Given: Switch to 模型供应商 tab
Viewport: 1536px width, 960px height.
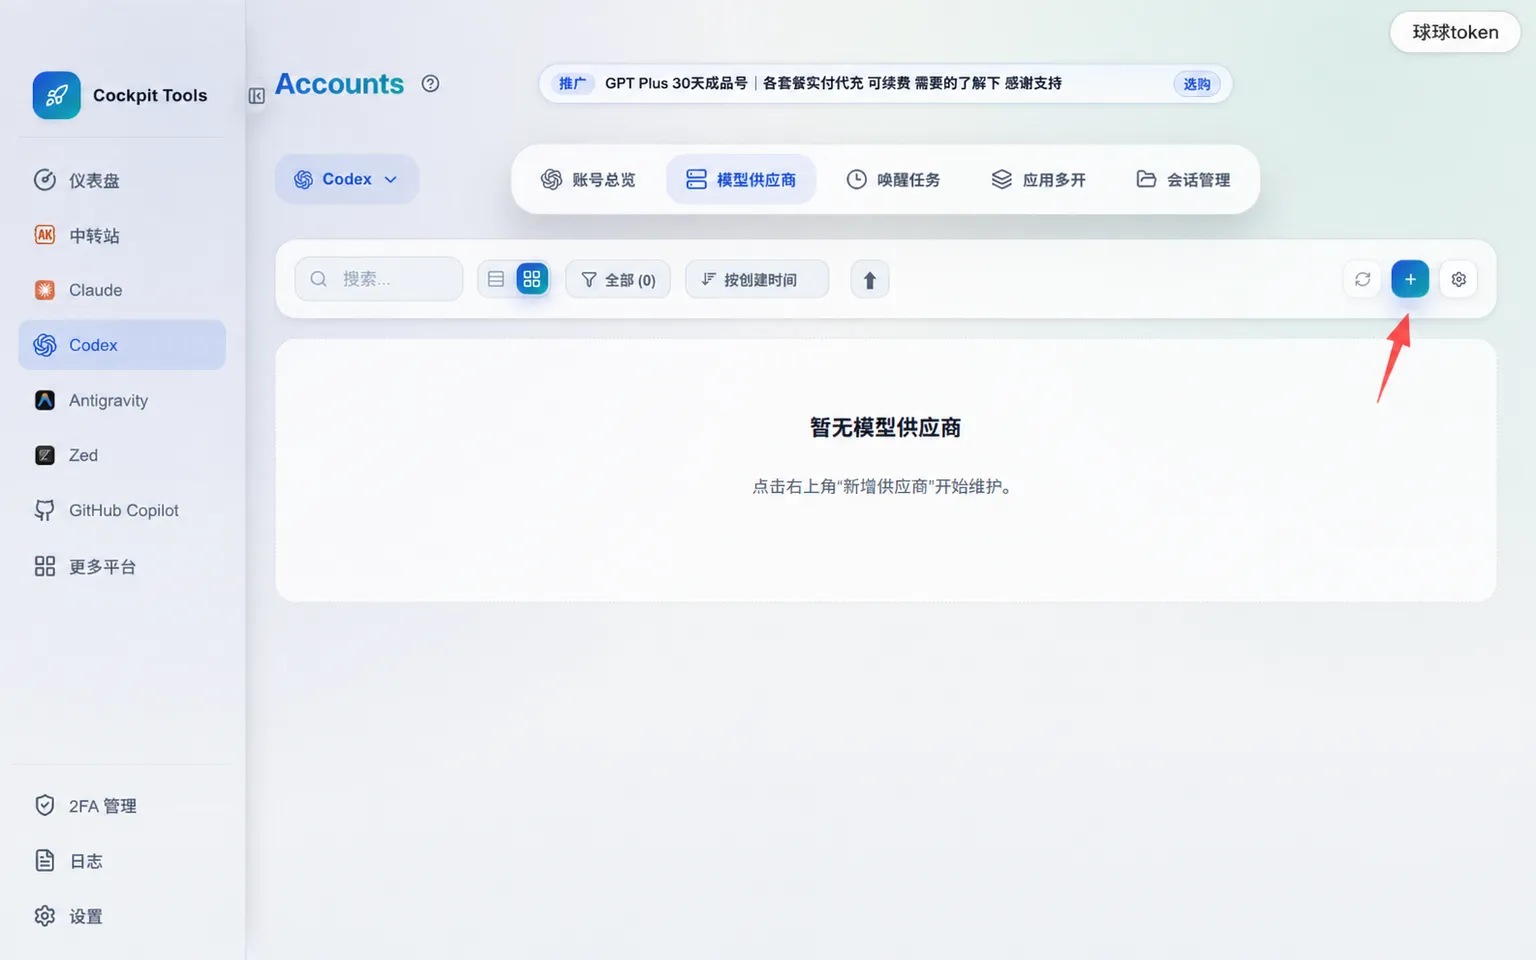Looking at the screenshot, I should click(741, 179).
